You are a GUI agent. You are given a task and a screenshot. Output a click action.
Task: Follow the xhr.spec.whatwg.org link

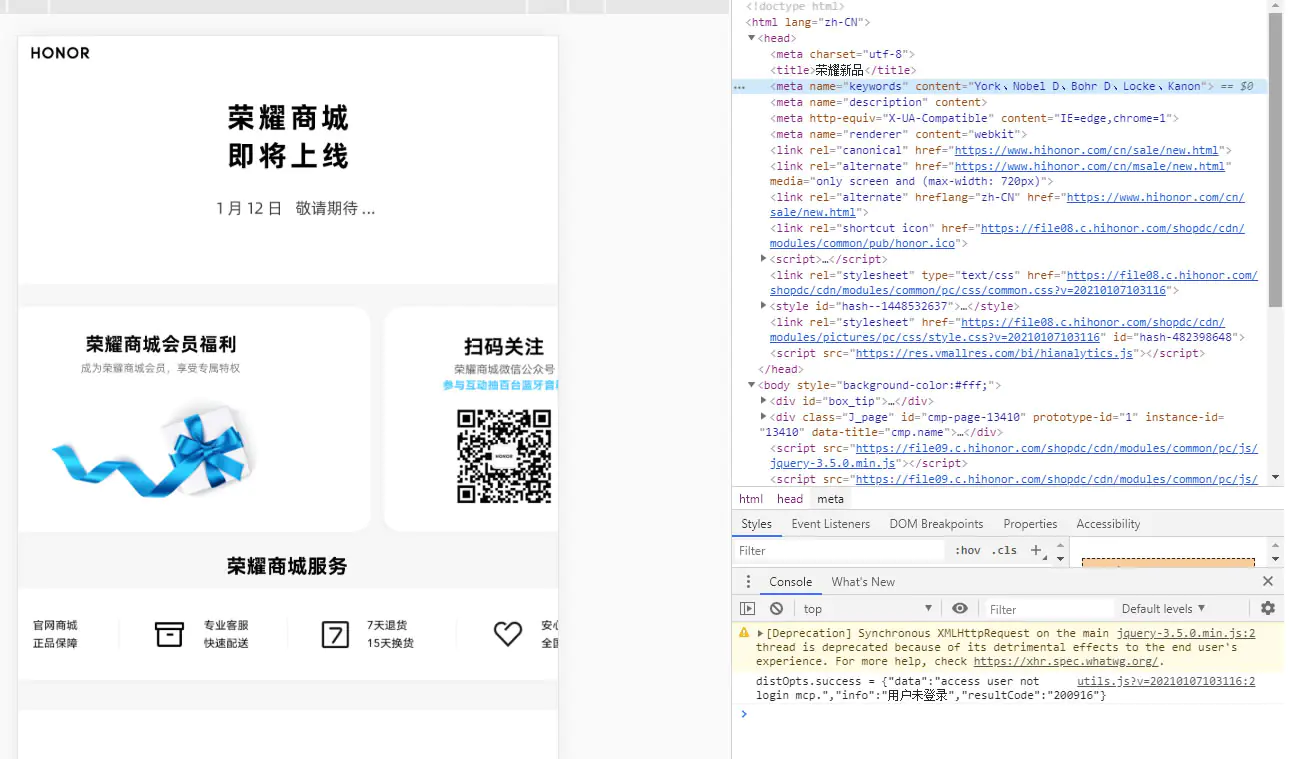tap(1066, 661)
